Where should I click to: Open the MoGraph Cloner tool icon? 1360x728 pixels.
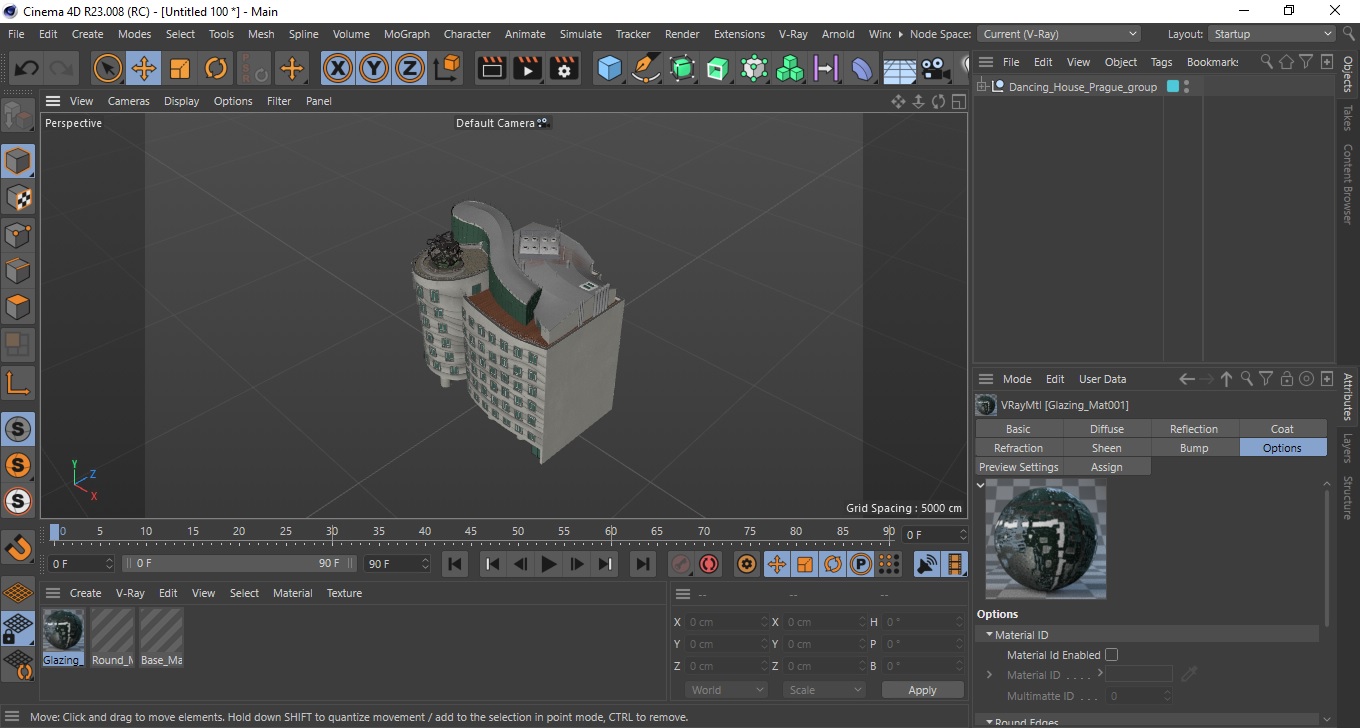coord(790,69)
